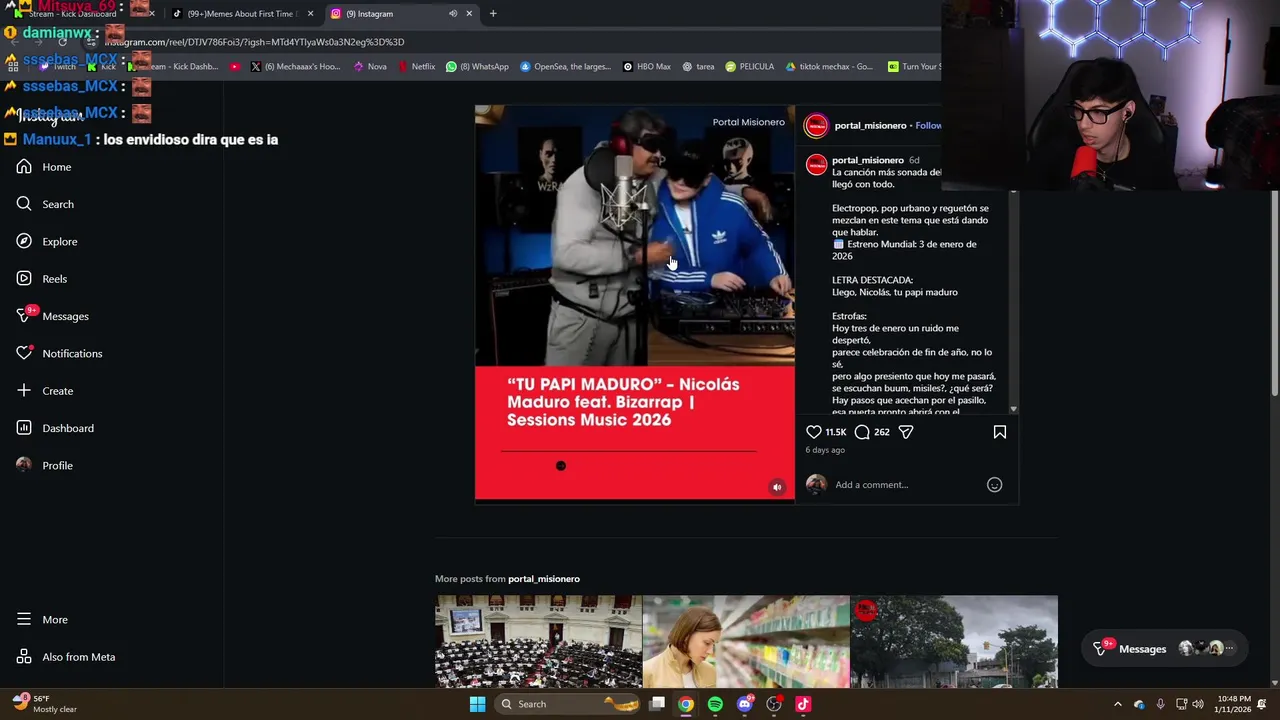Screen dimensions: 1280x720
Task: Open the floating Messages button
Action: click(1166, 649)
